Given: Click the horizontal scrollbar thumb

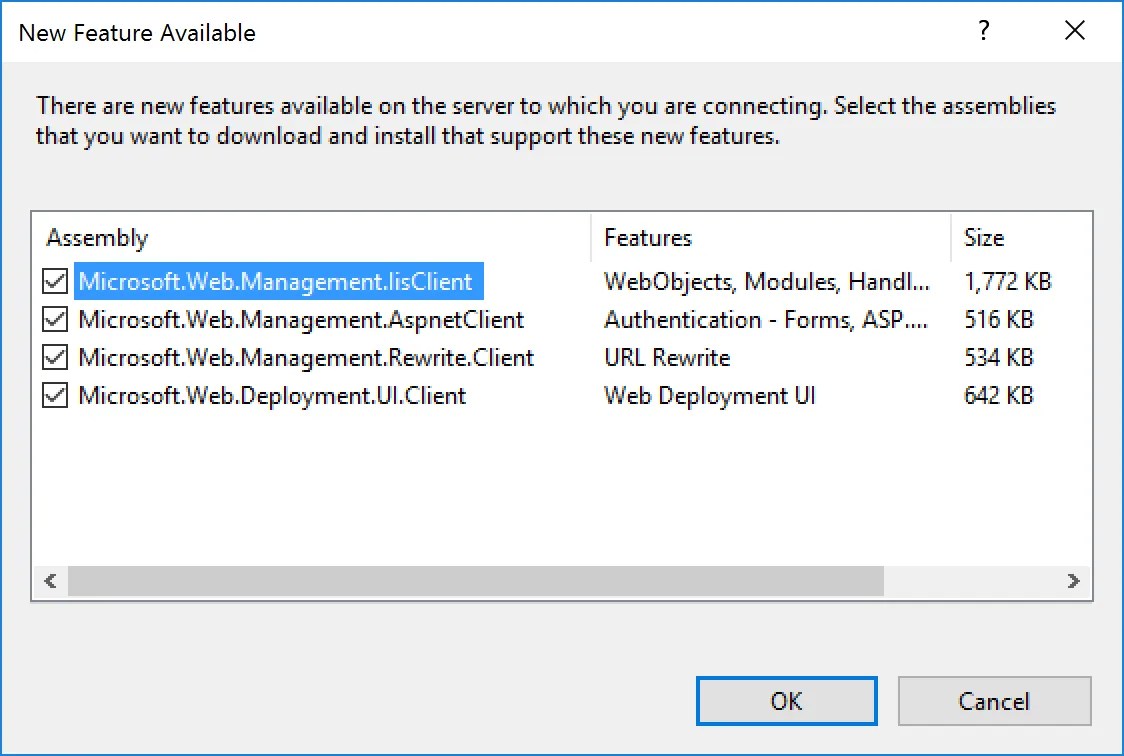Looking at the screenshot, I should point(476,580).
